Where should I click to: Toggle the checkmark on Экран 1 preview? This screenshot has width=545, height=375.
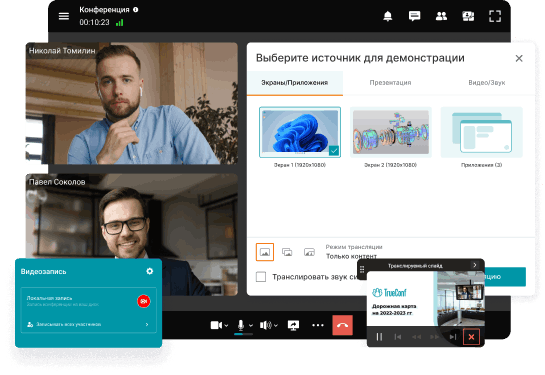(x=334, y=151)
